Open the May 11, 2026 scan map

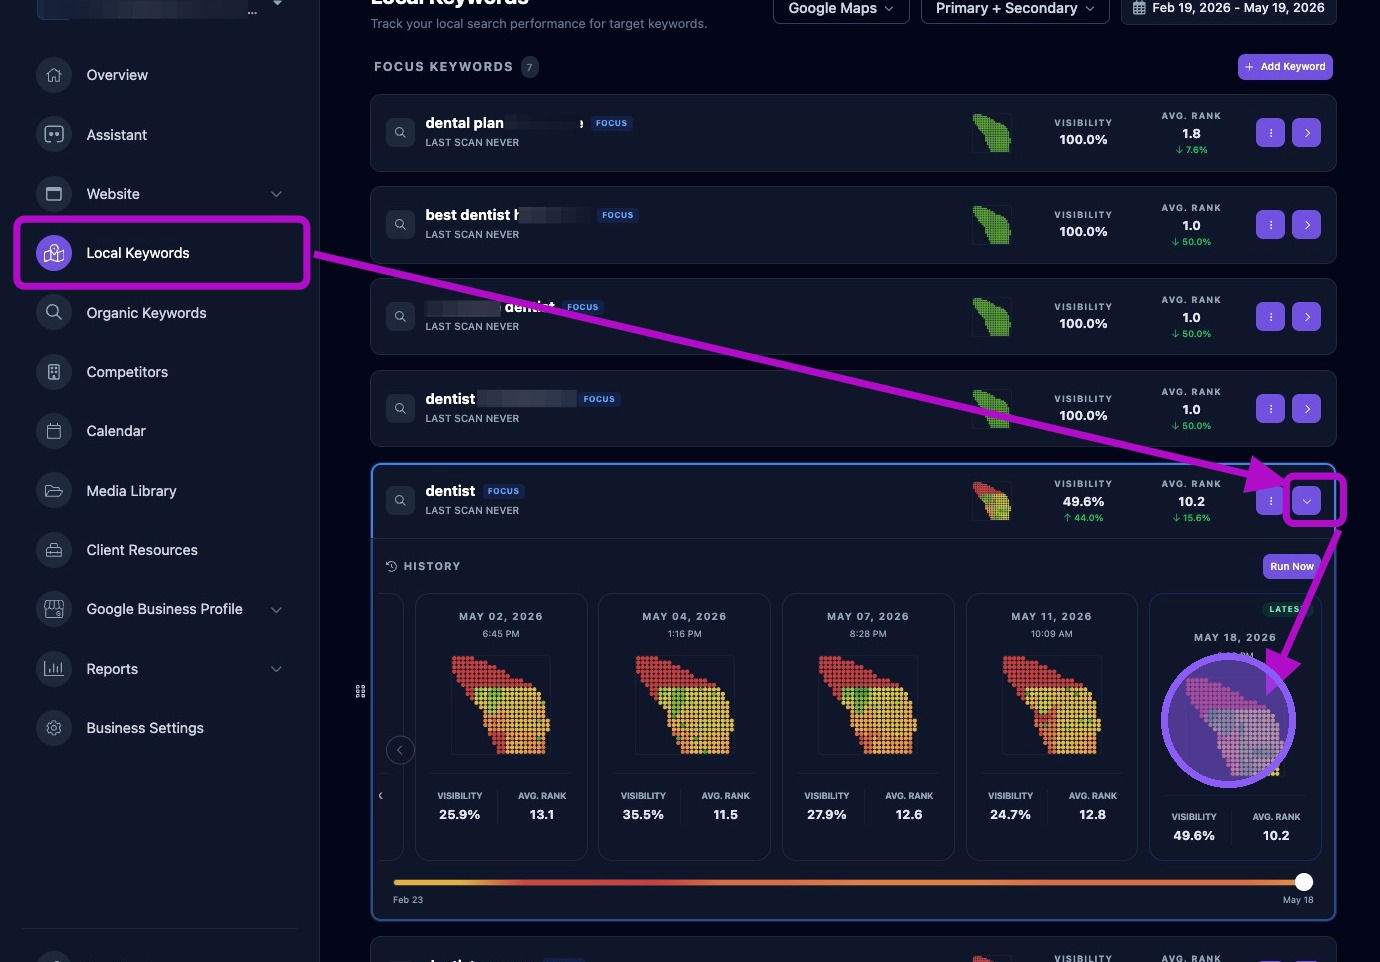pyautogui.click(x=1052, y=705)
